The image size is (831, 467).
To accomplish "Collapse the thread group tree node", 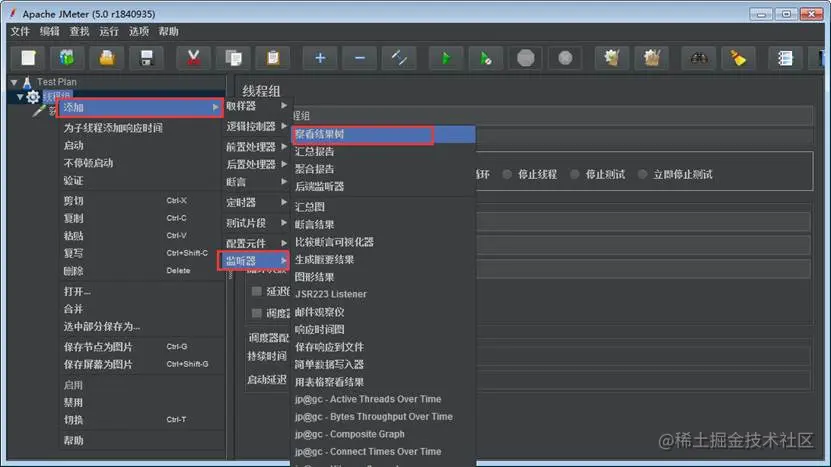I will click(x=20, y=97).
